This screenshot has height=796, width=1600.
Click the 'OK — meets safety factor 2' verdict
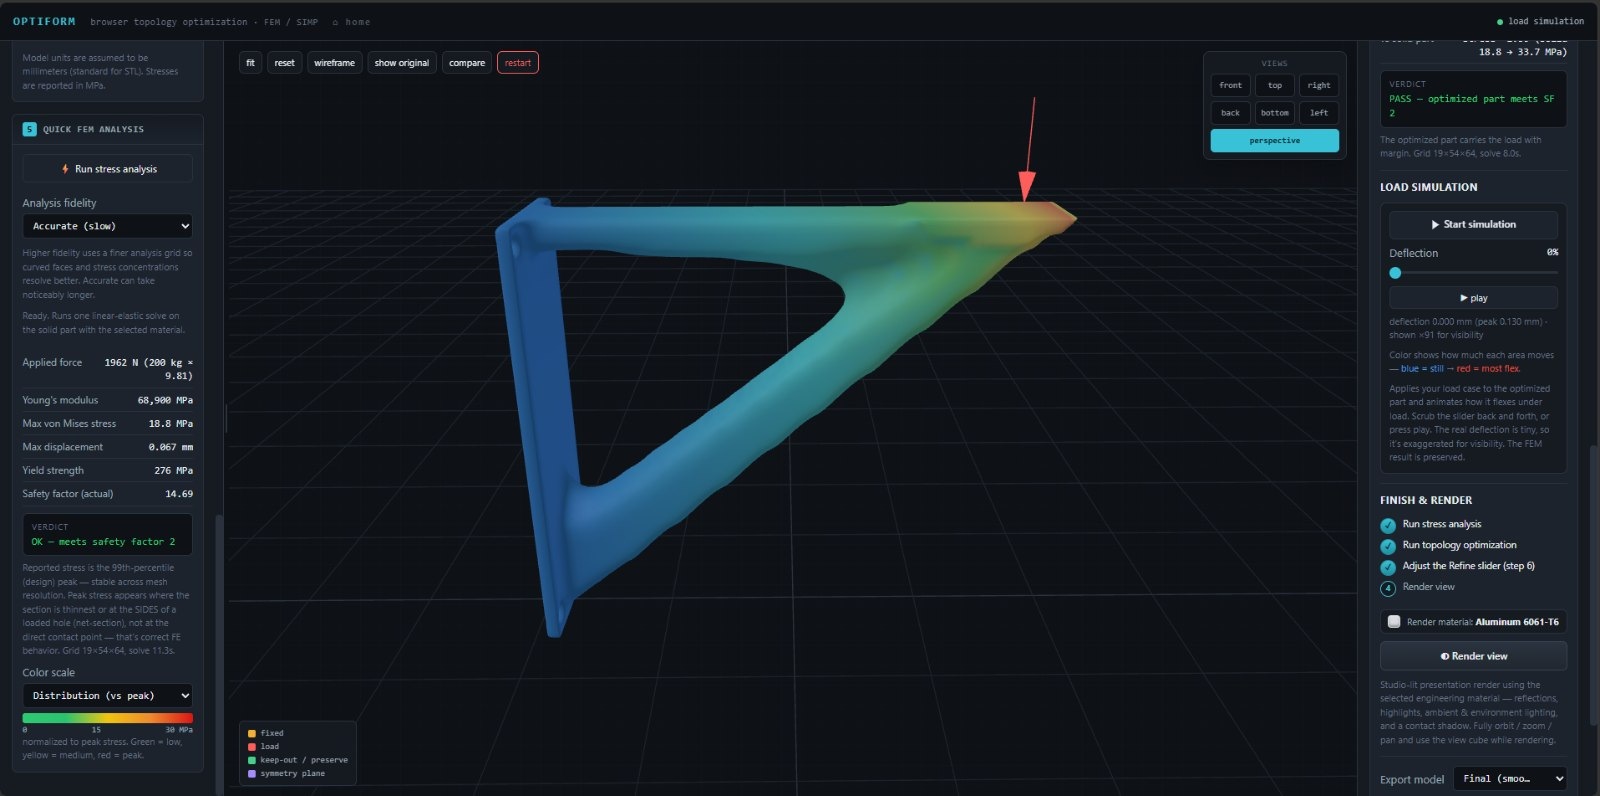click(x=103, y=542)
